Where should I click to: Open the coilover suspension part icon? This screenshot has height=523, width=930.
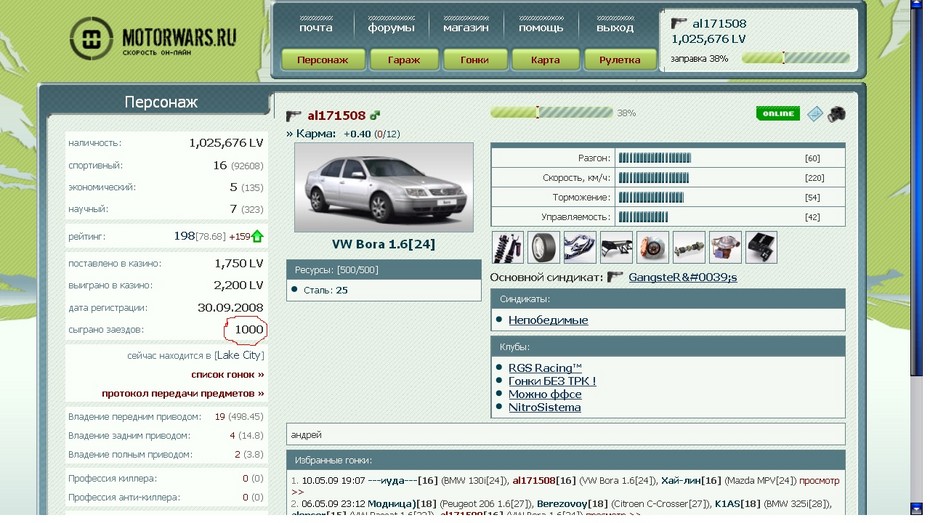click(x=508, y=247)
